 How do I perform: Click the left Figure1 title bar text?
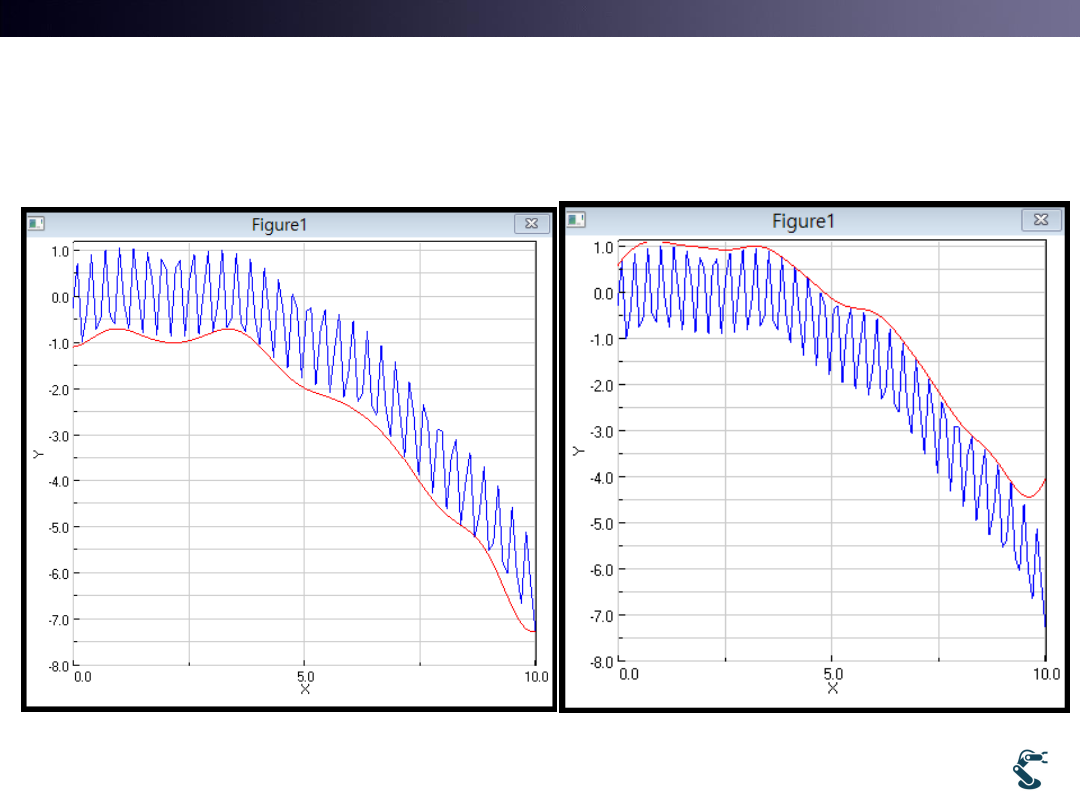tap(279, 225)
